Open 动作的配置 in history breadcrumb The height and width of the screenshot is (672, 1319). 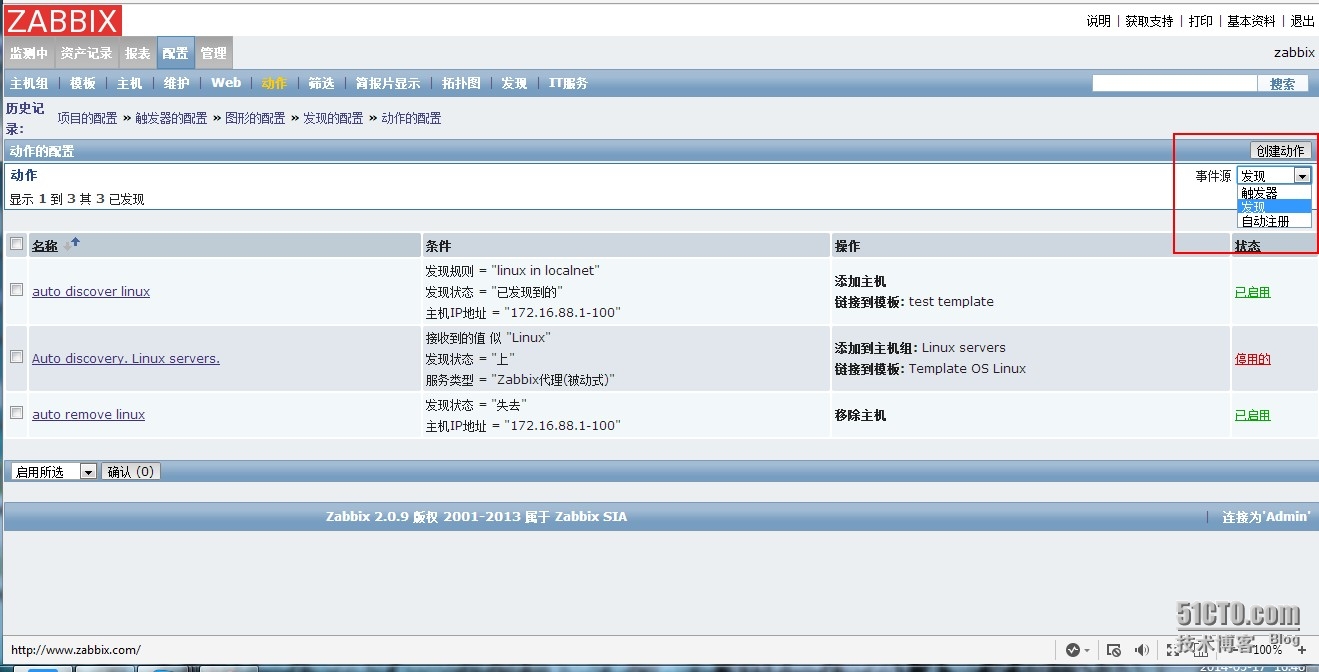pos(411,118)
